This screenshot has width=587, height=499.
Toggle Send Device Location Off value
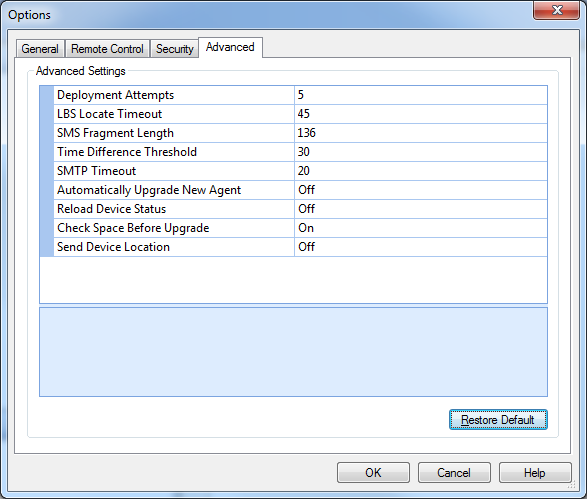(421, 247)
